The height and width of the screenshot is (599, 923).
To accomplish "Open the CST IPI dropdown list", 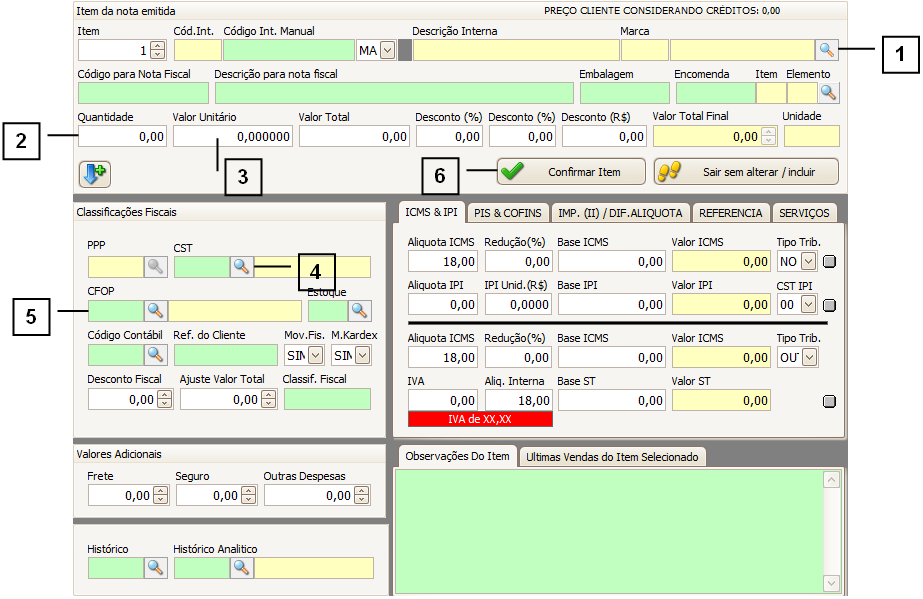I will [808, 305].
